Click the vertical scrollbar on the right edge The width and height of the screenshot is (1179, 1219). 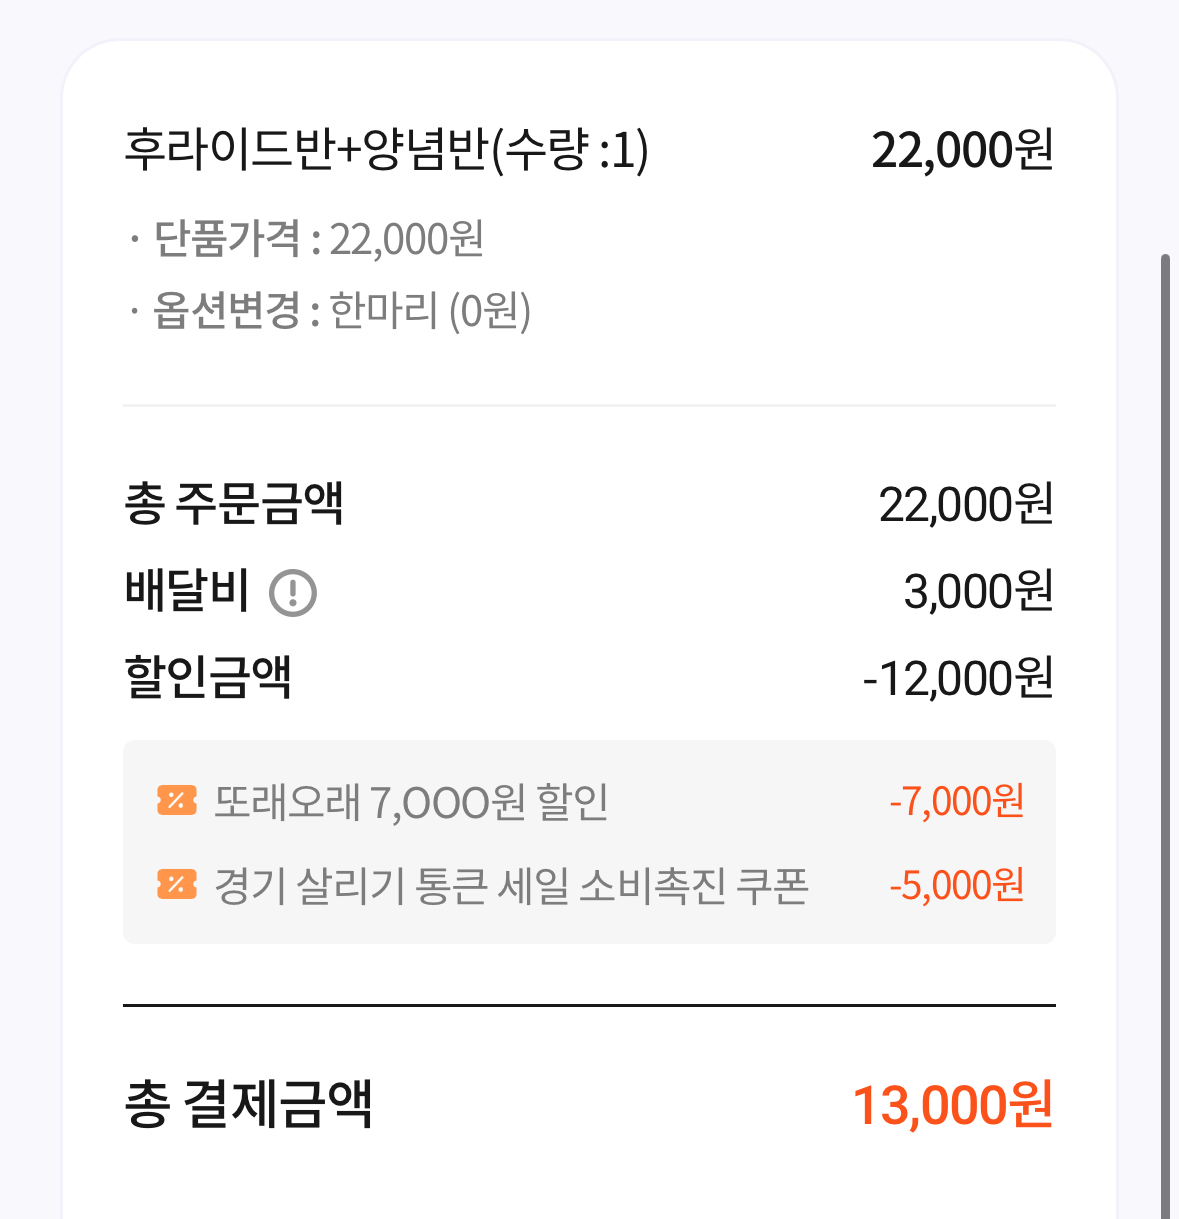(x=1165, y=737)
